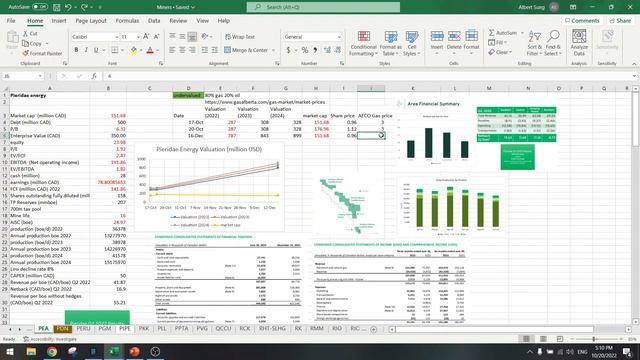640x360 pixels.
Task: Click the zoom slider in status bar
Action: (593, 339)
